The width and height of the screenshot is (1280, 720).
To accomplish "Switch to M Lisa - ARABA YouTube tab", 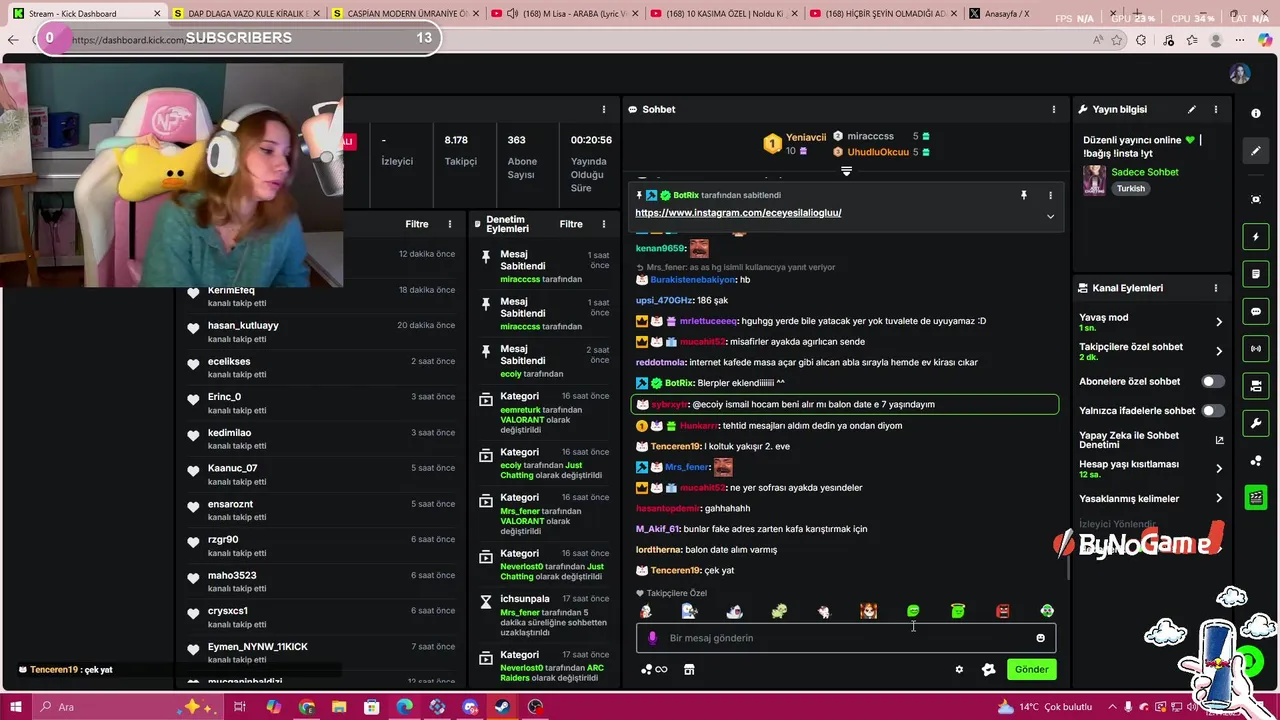I will coord(565,14).
